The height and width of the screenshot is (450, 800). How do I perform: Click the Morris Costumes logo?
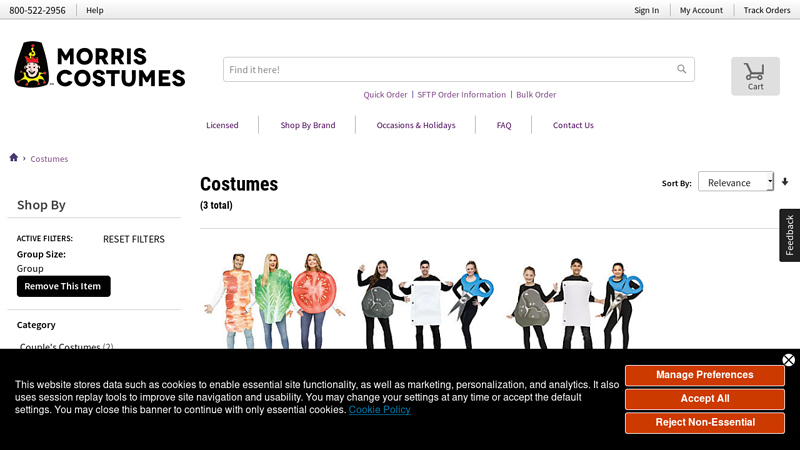pyautogui.click(x=100, y=65)
